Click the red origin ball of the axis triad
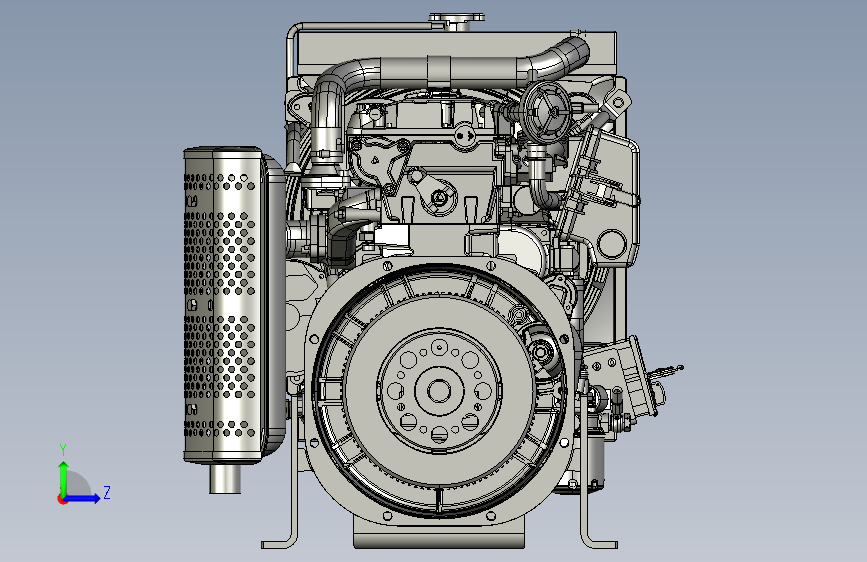 click(x=62, y=499)
